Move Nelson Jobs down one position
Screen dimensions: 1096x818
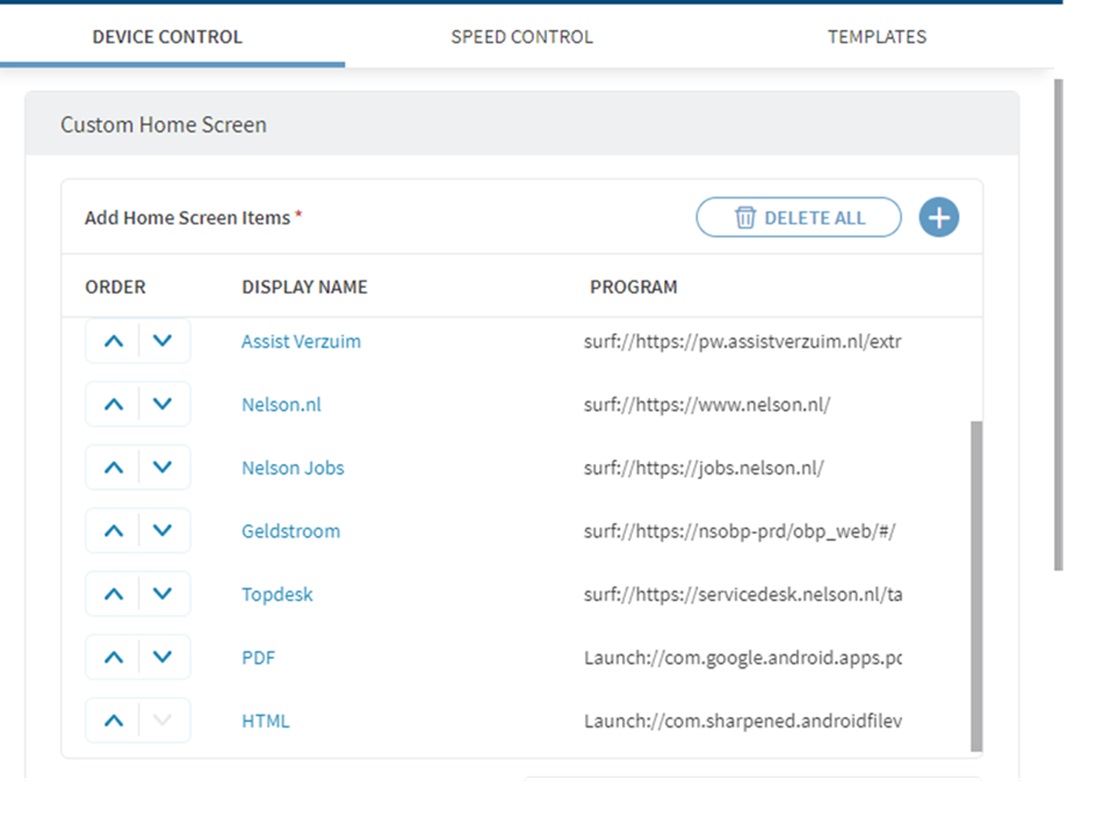[x=163, y=468]
